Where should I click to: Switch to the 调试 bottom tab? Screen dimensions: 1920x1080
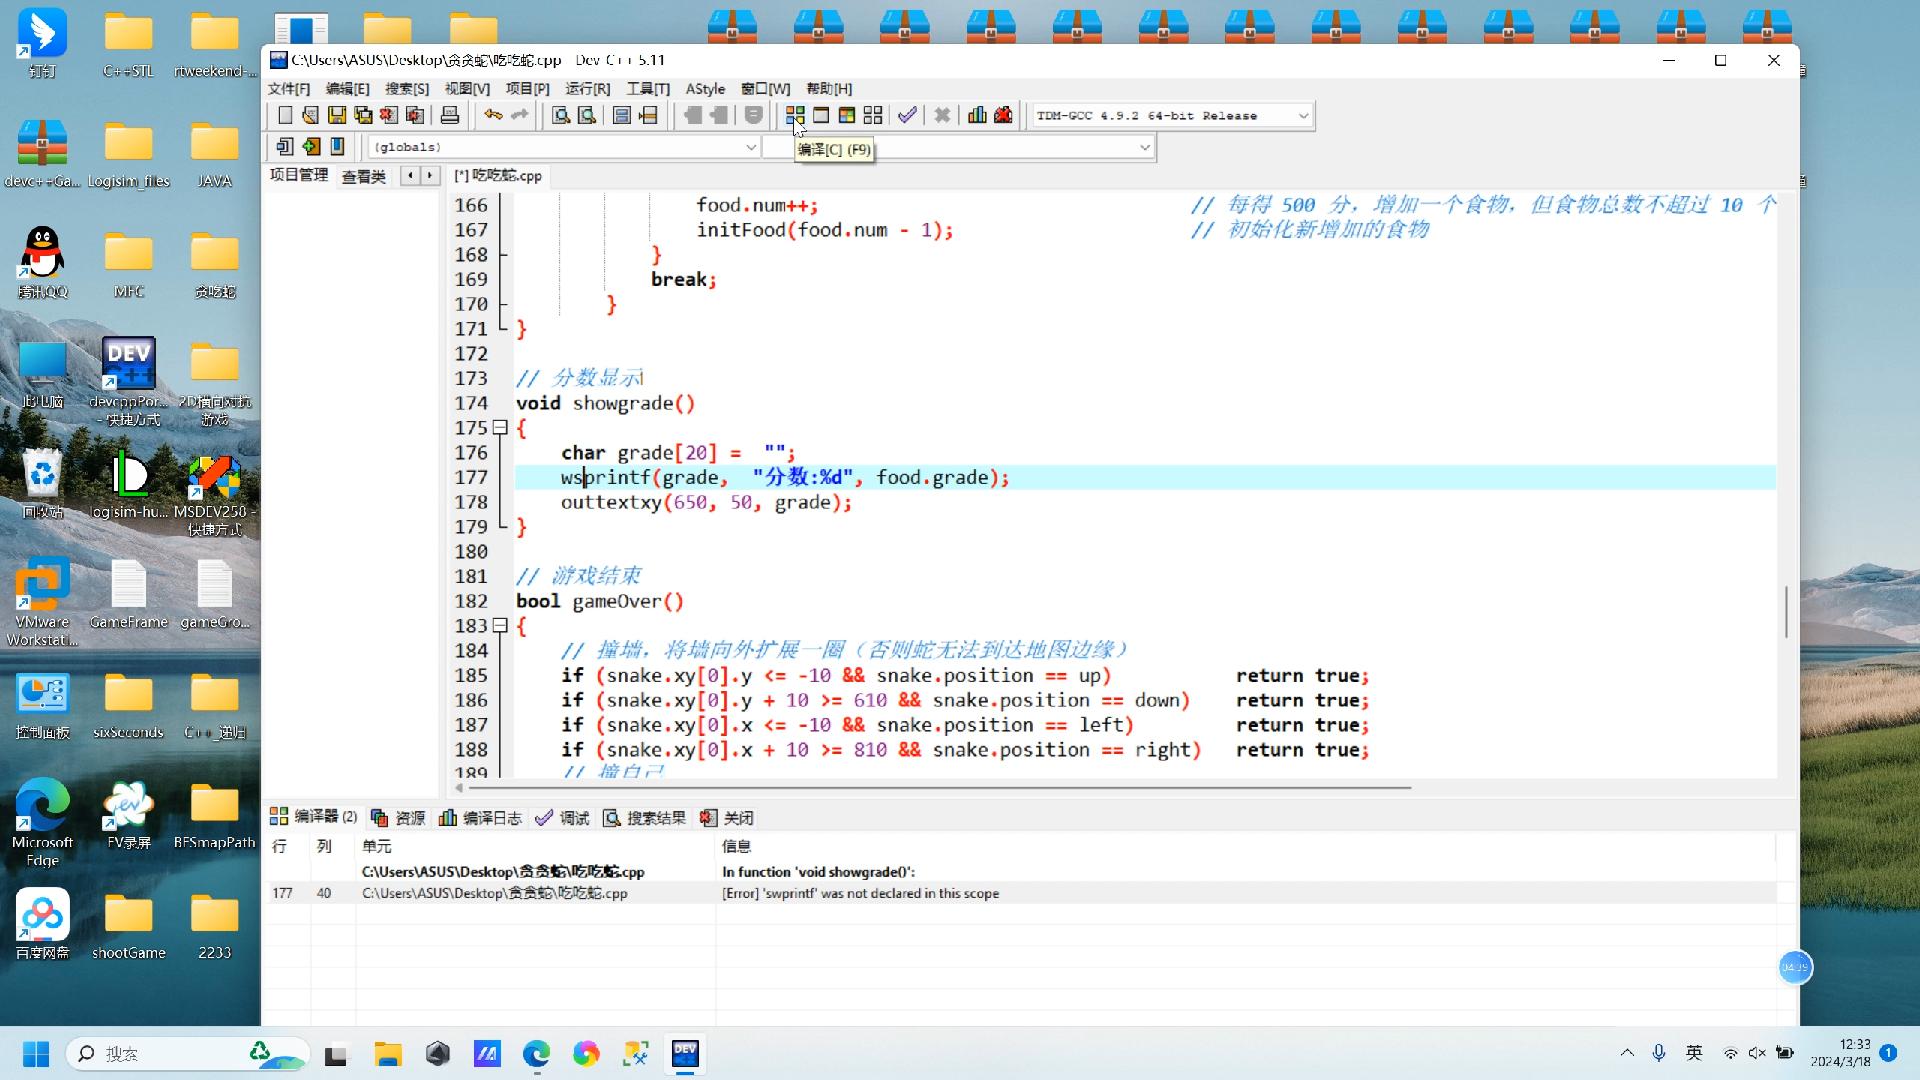pos(563,818)
